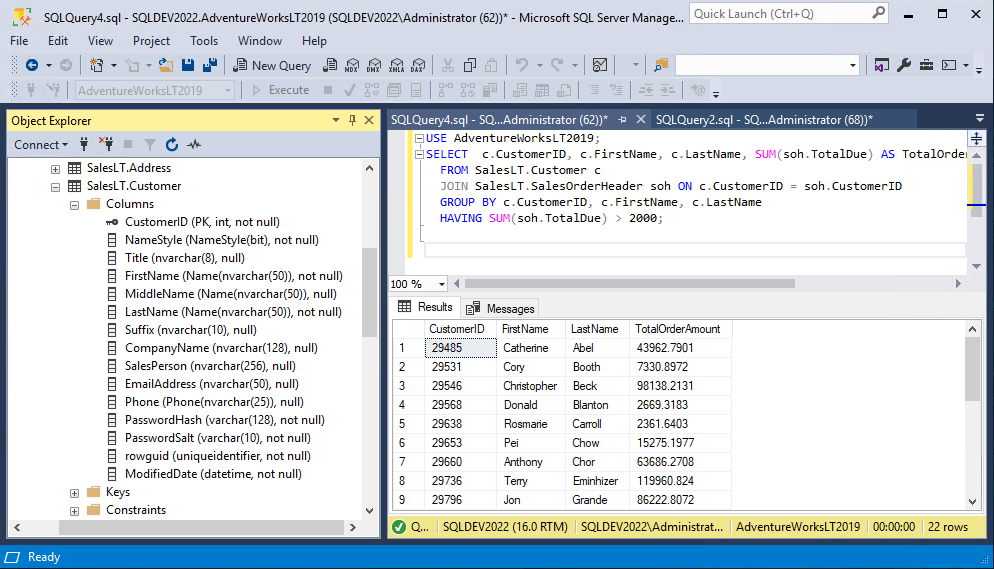
Task: Click the Open File folder icon
Action: pyautogui.click(x=165, y=65)
